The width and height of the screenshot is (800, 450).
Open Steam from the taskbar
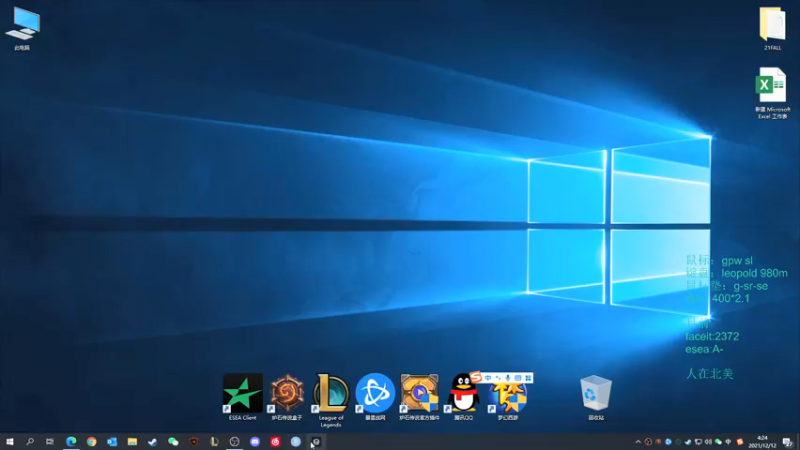pos(153,442)
